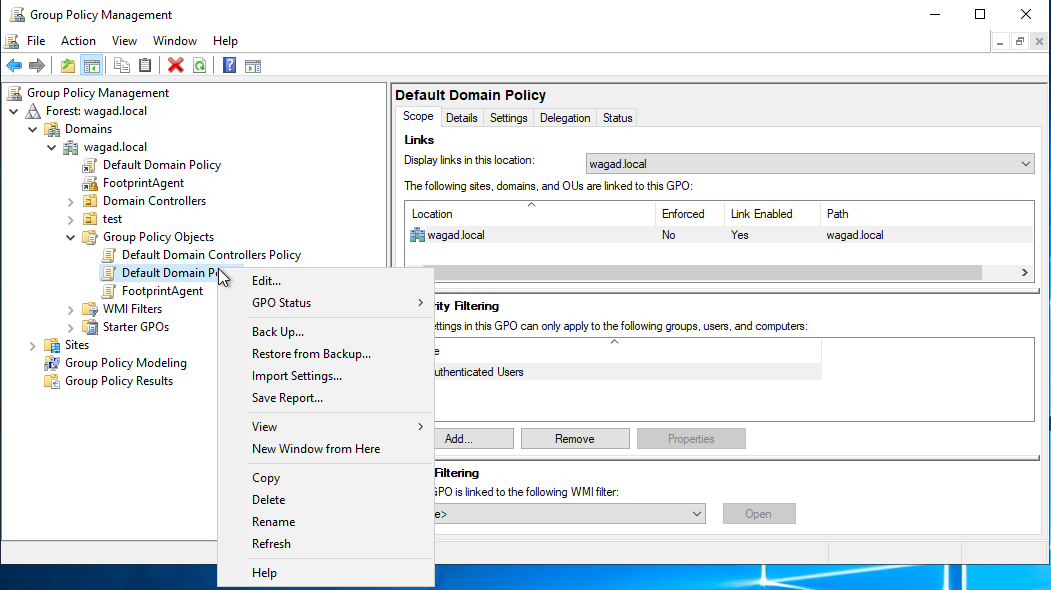Screen dimensions: 1051x590
Task: Click the Back arrow toolbar icon
Action: click(x=14, y=66)
